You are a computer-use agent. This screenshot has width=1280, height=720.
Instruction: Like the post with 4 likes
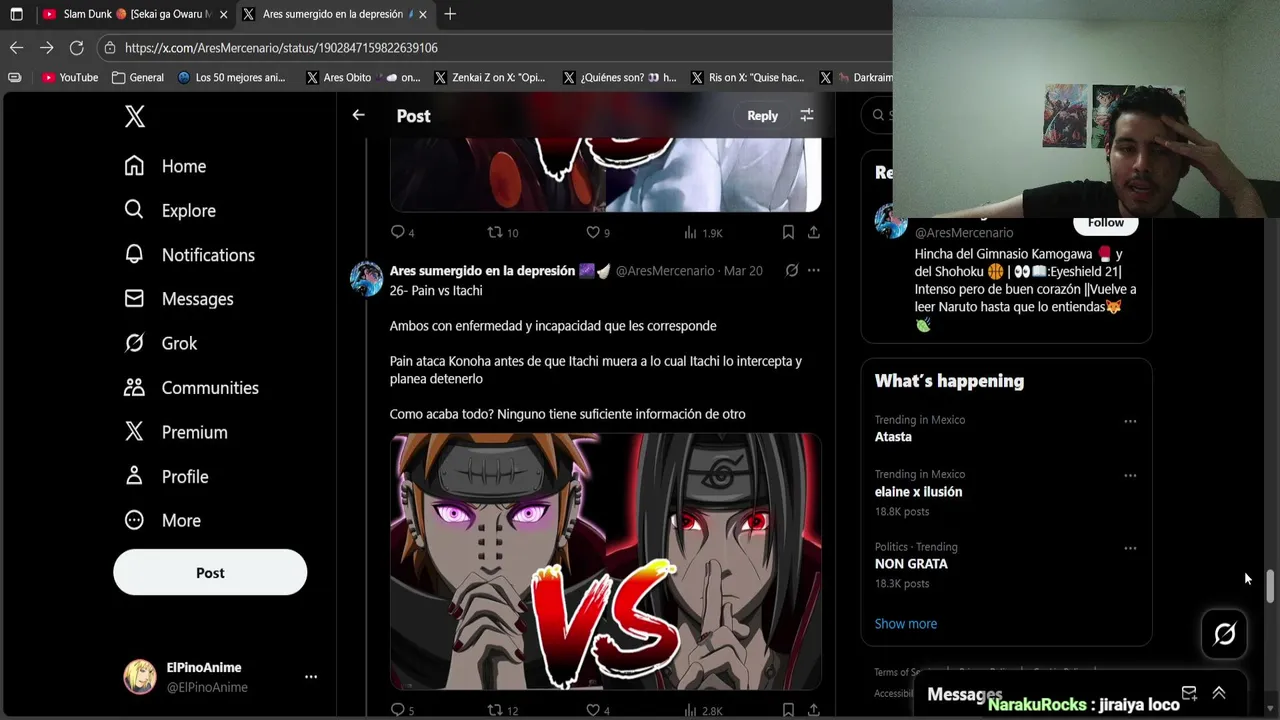pos(597,711)
